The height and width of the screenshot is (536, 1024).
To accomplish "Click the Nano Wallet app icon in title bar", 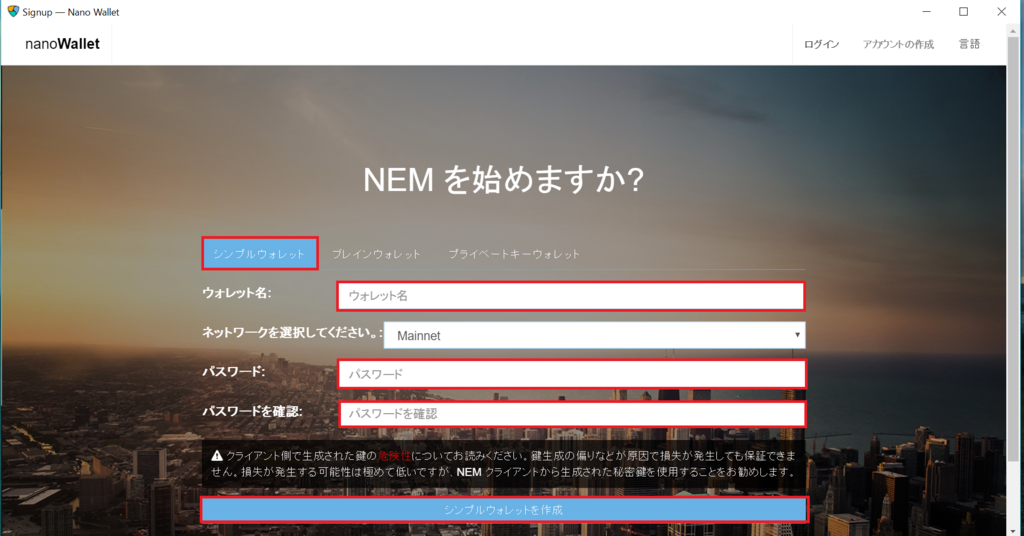I will [x=12, y=11].
